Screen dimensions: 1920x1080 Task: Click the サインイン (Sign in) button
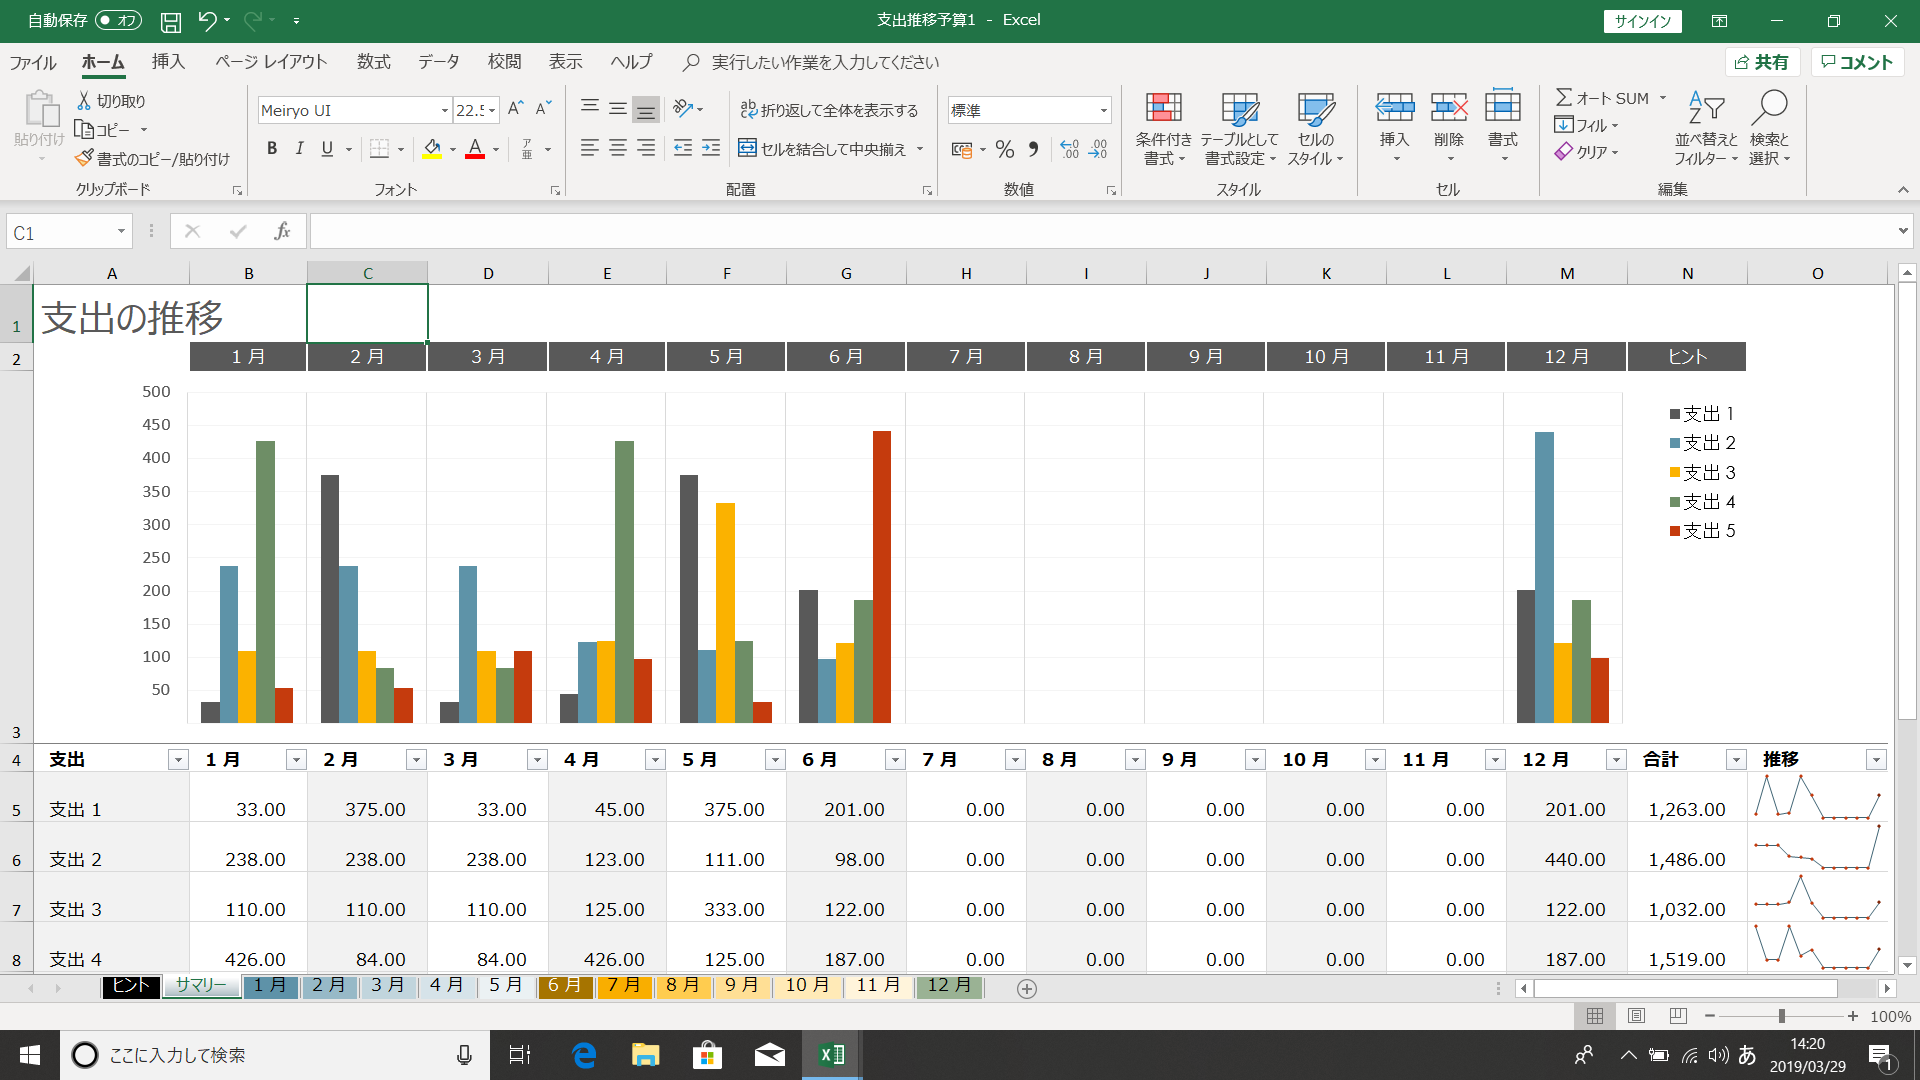coord(1641,20)
